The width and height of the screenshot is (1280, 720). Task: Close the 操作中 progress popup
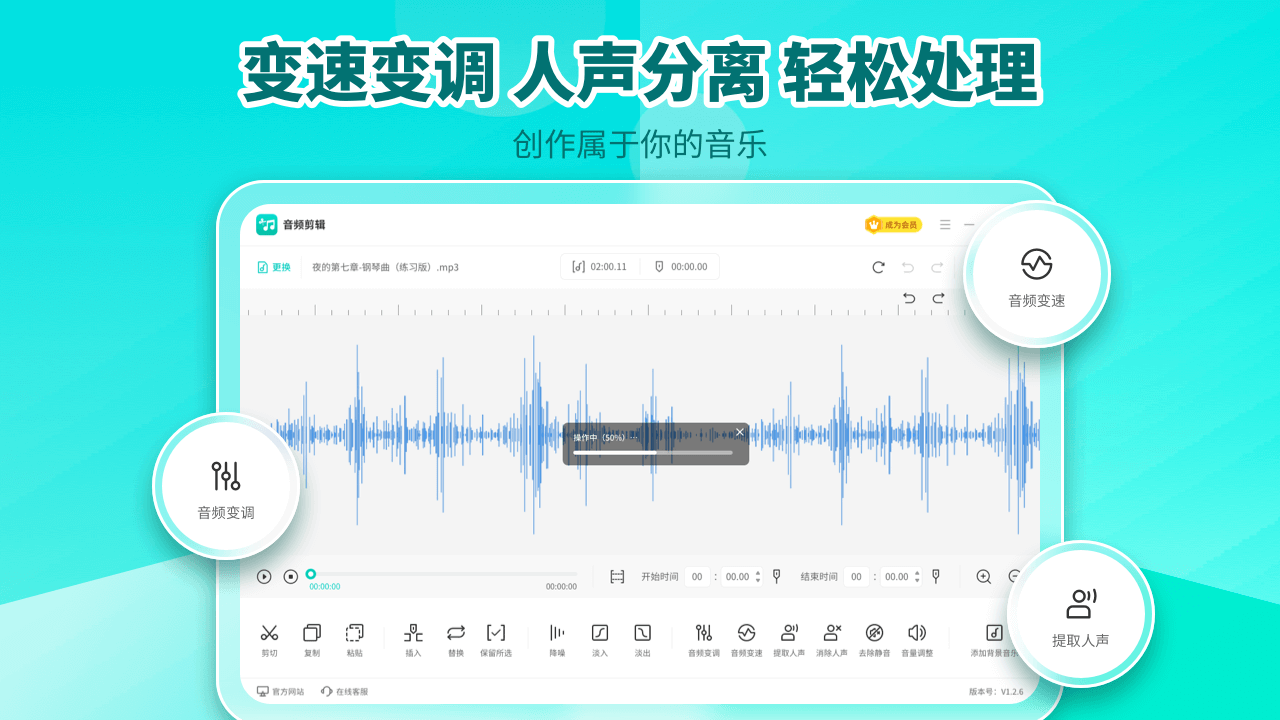(x=740, y=432)
